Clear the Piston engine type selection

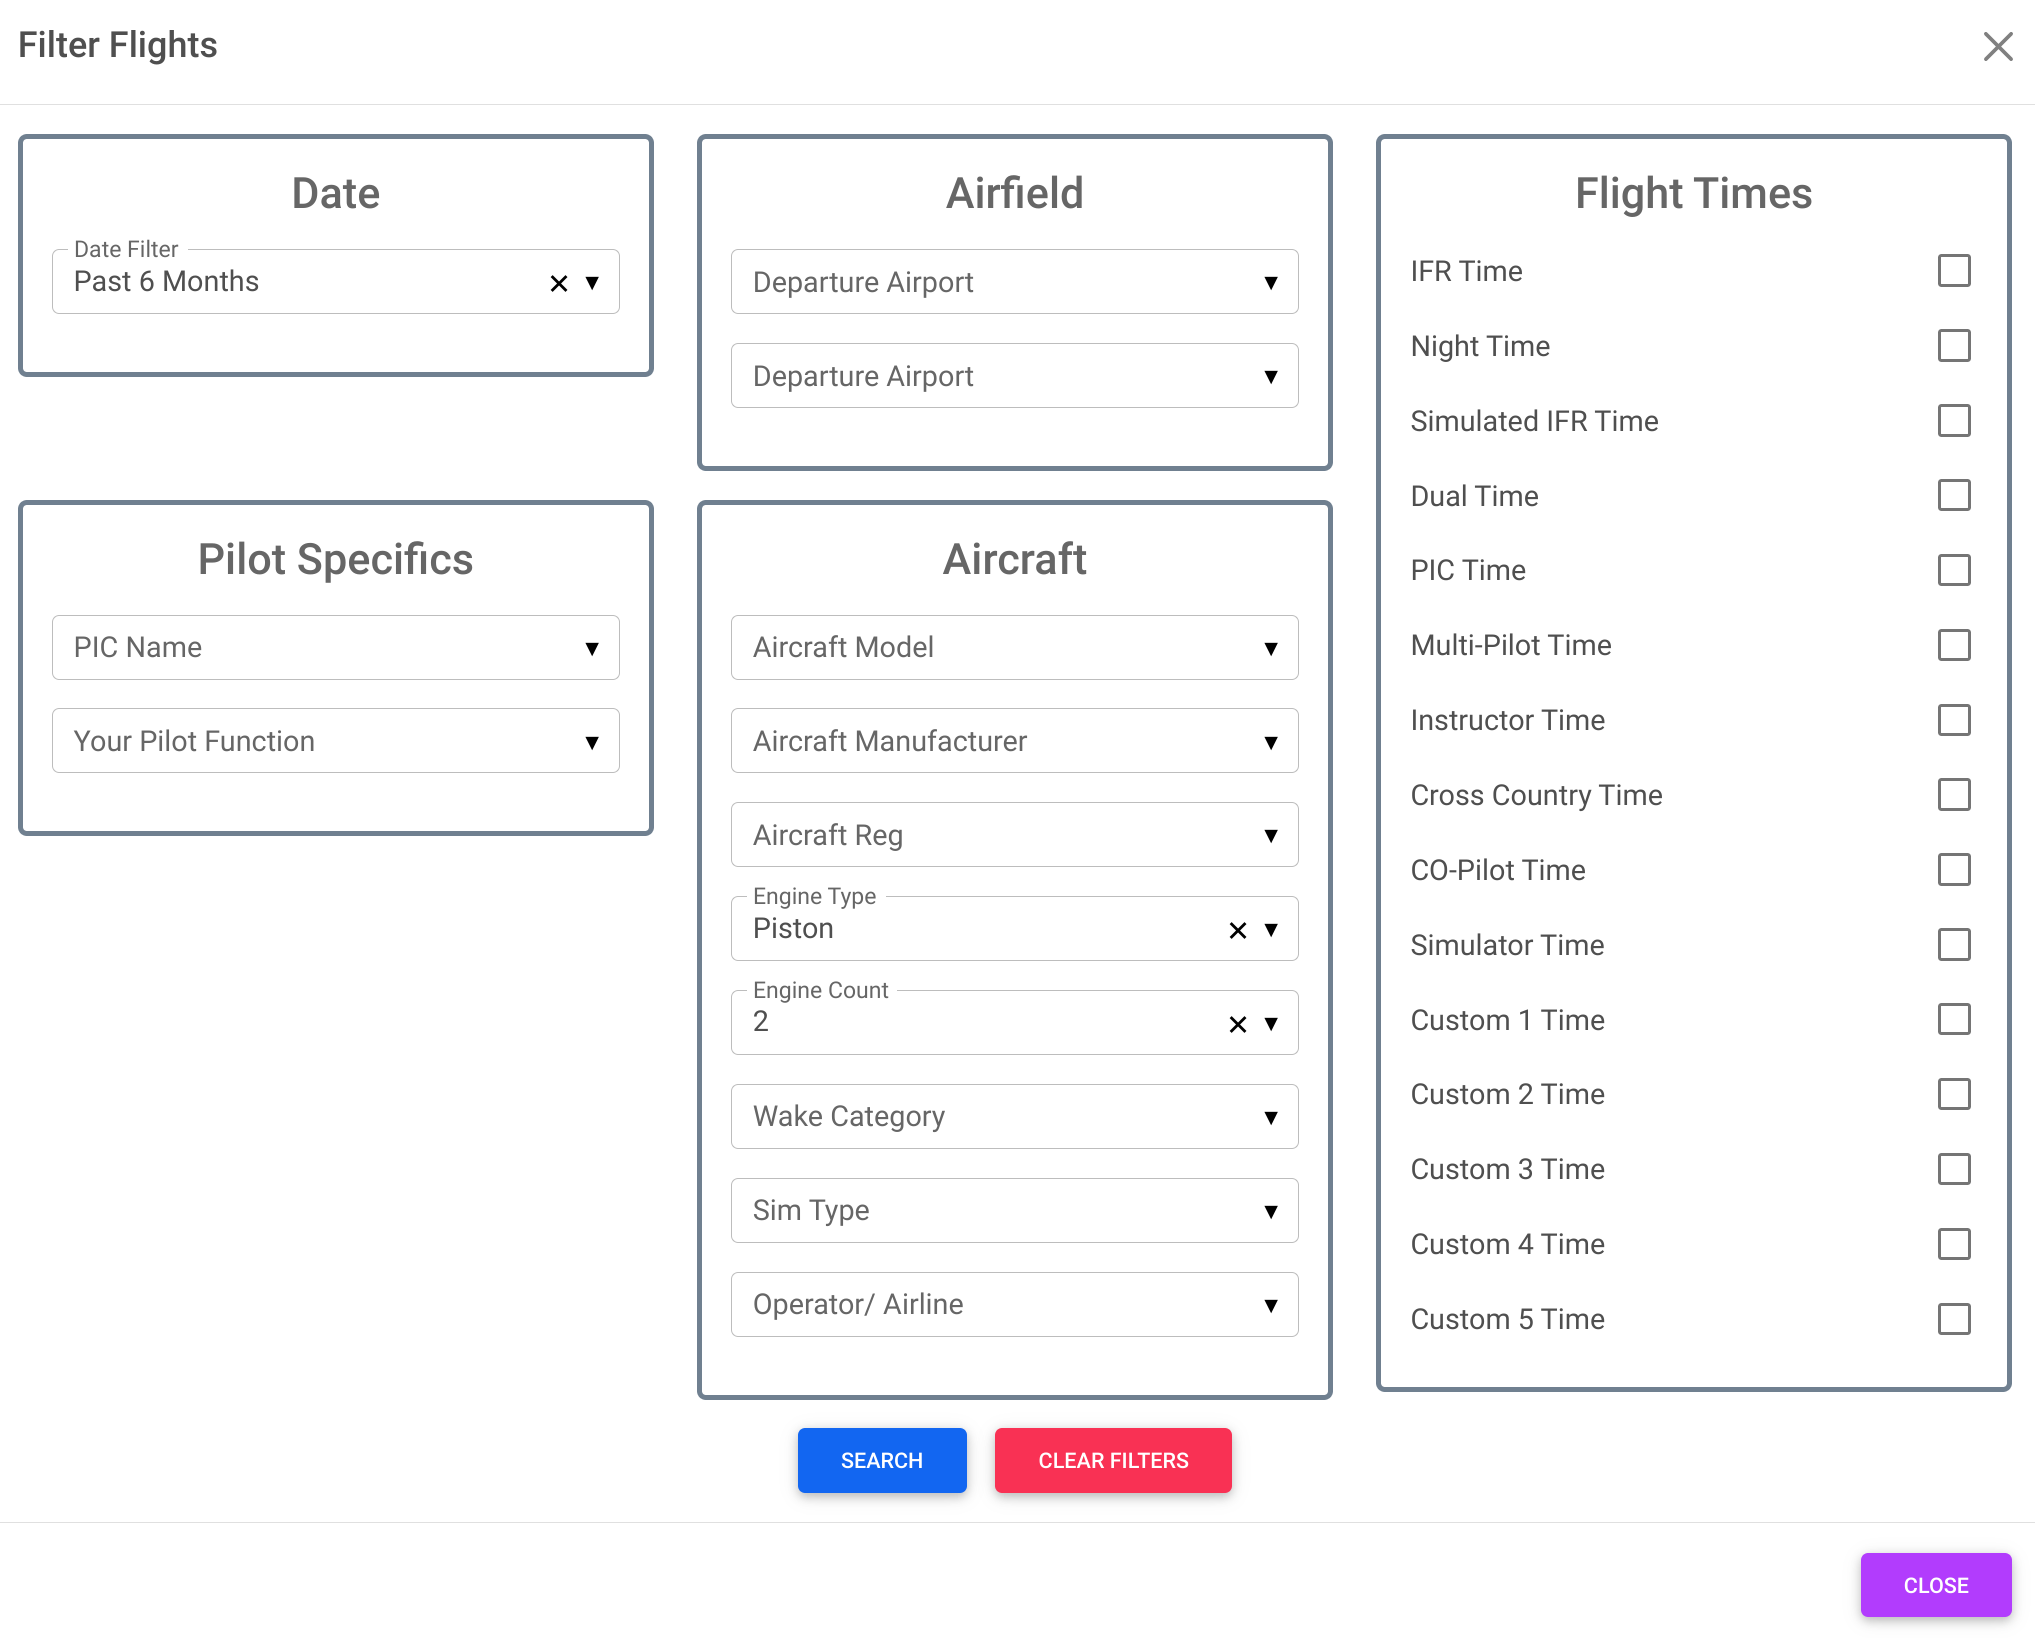pyautogui.click(x=1238, y=930)
